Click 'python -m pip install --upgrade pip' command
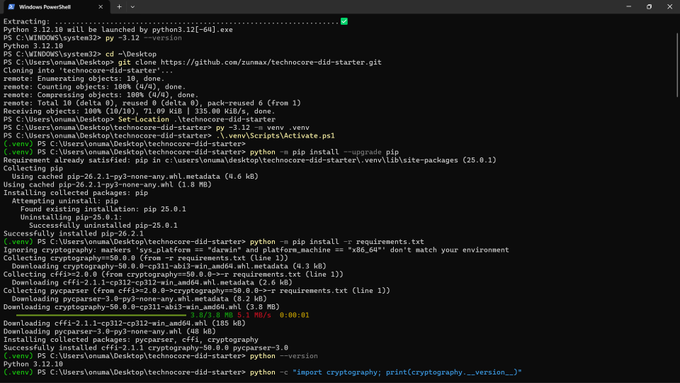 [324, 152]
